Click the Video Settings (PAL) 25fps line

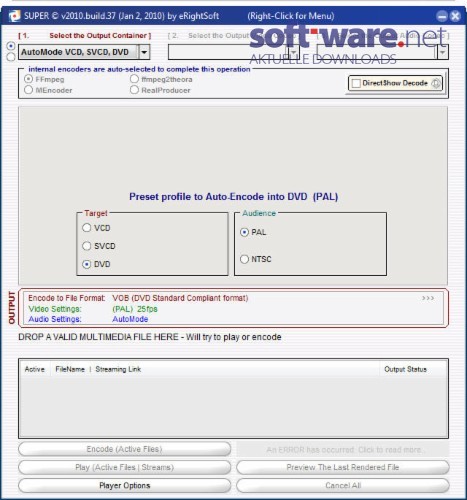[93, 309]
